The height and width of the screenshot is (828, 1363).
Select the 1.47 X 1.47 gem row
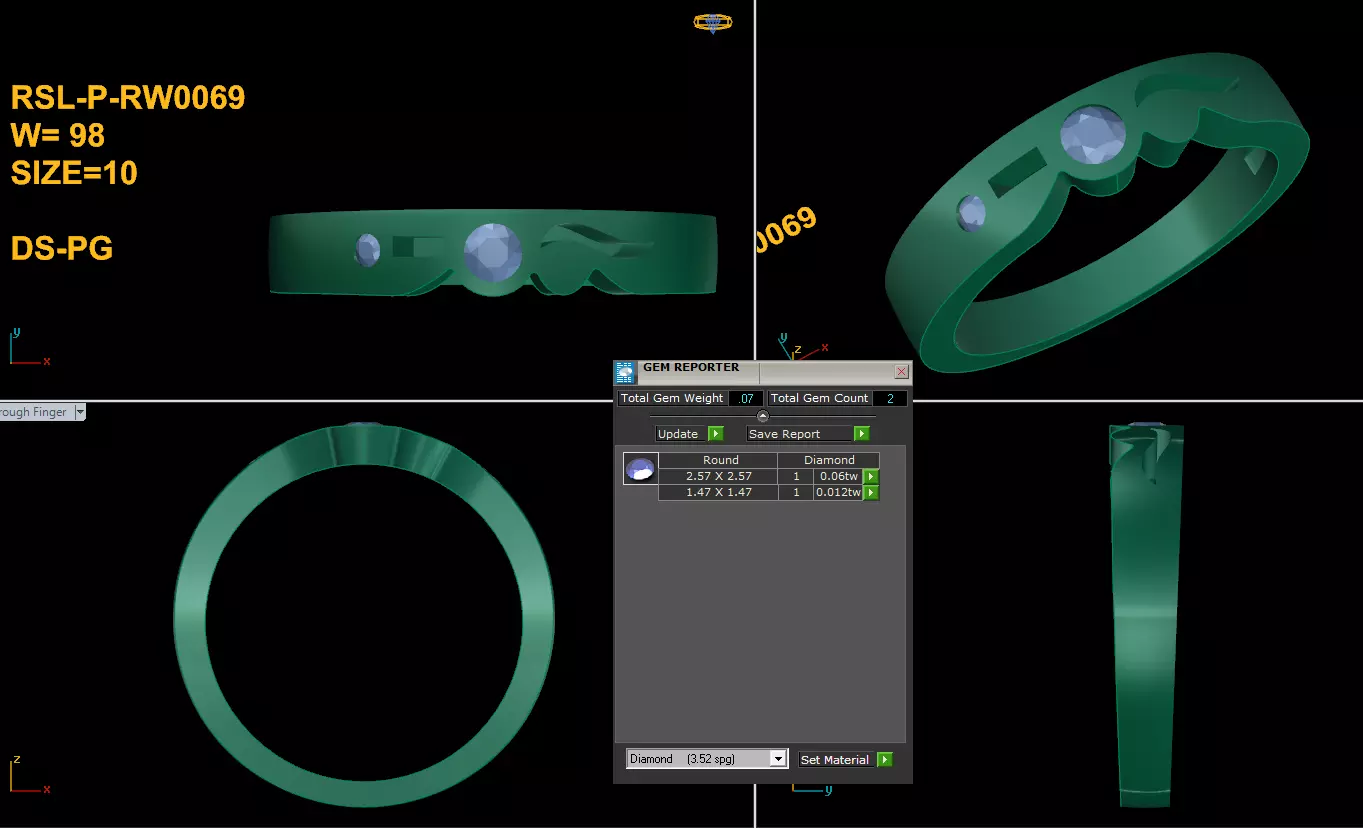coord(760,493)
